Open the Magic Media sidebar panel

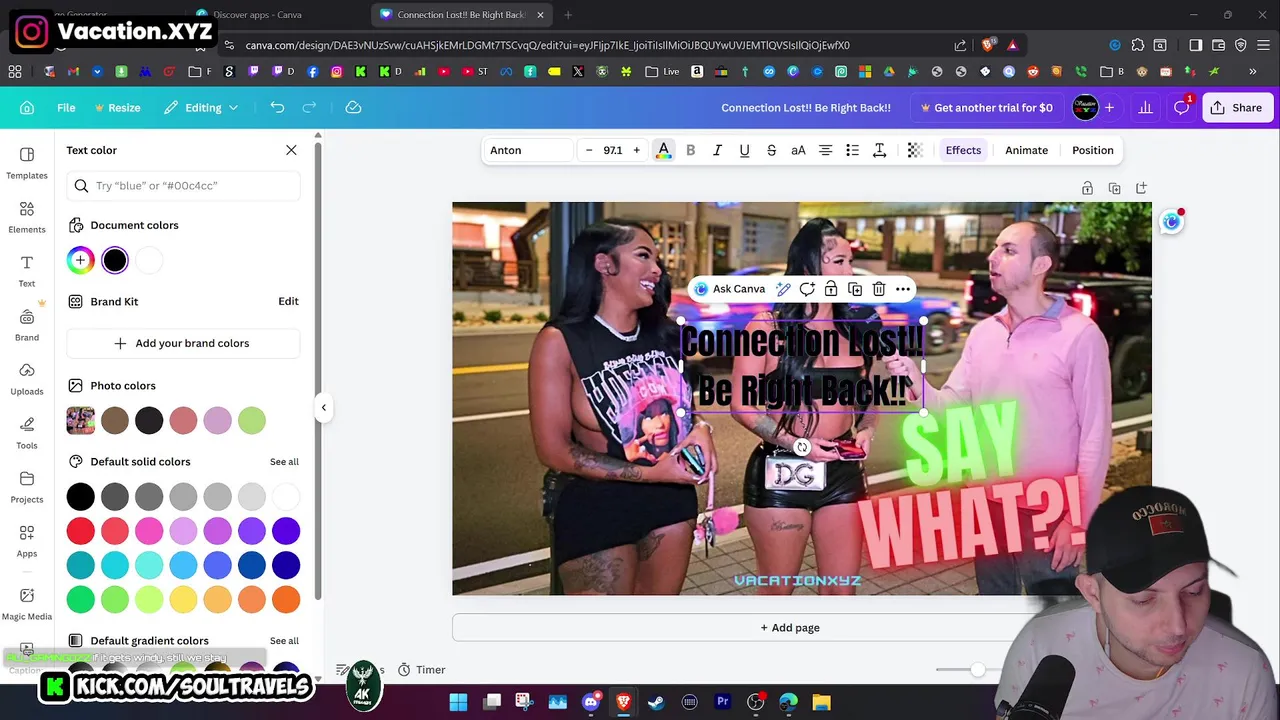(x=27, y=603)
